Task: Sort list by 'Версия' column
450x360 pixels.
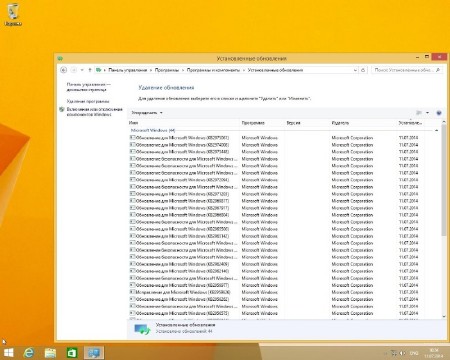Action: tap(307, 123)
